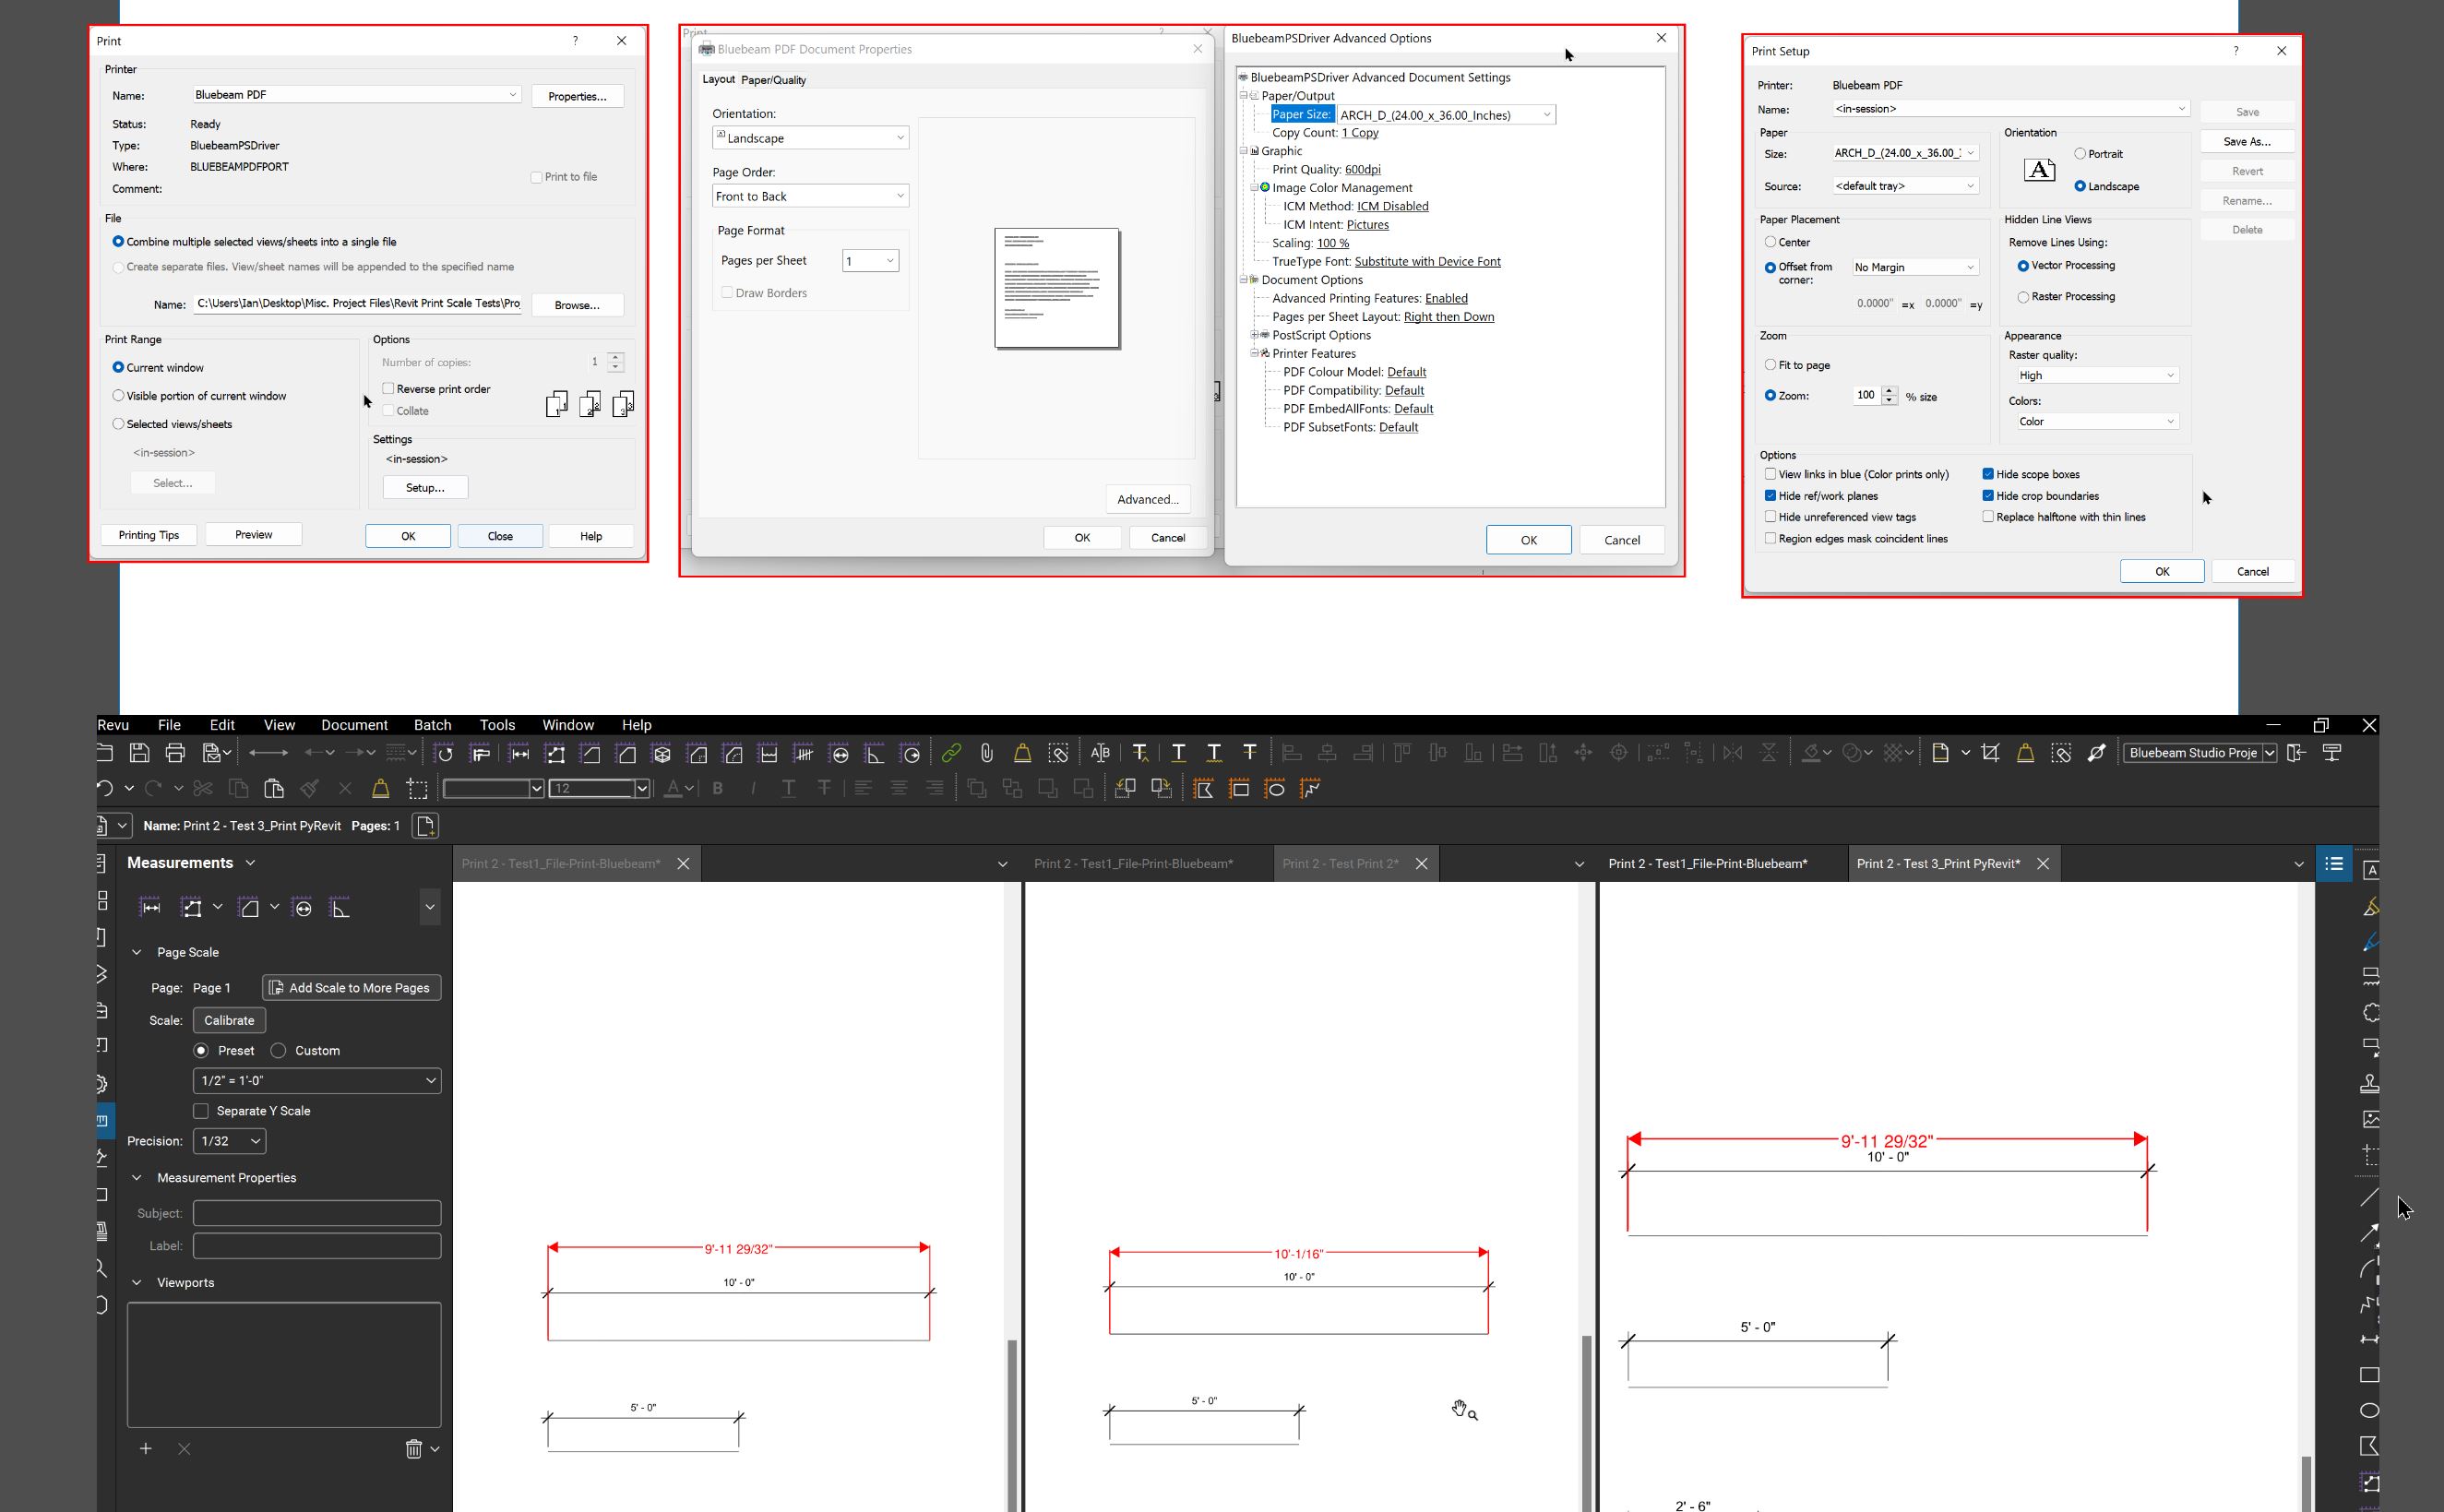Click Add Scale to More Pages button
Image resolution: width=2444 pixels, height=1512 pixels.
(x=351, y=988)
